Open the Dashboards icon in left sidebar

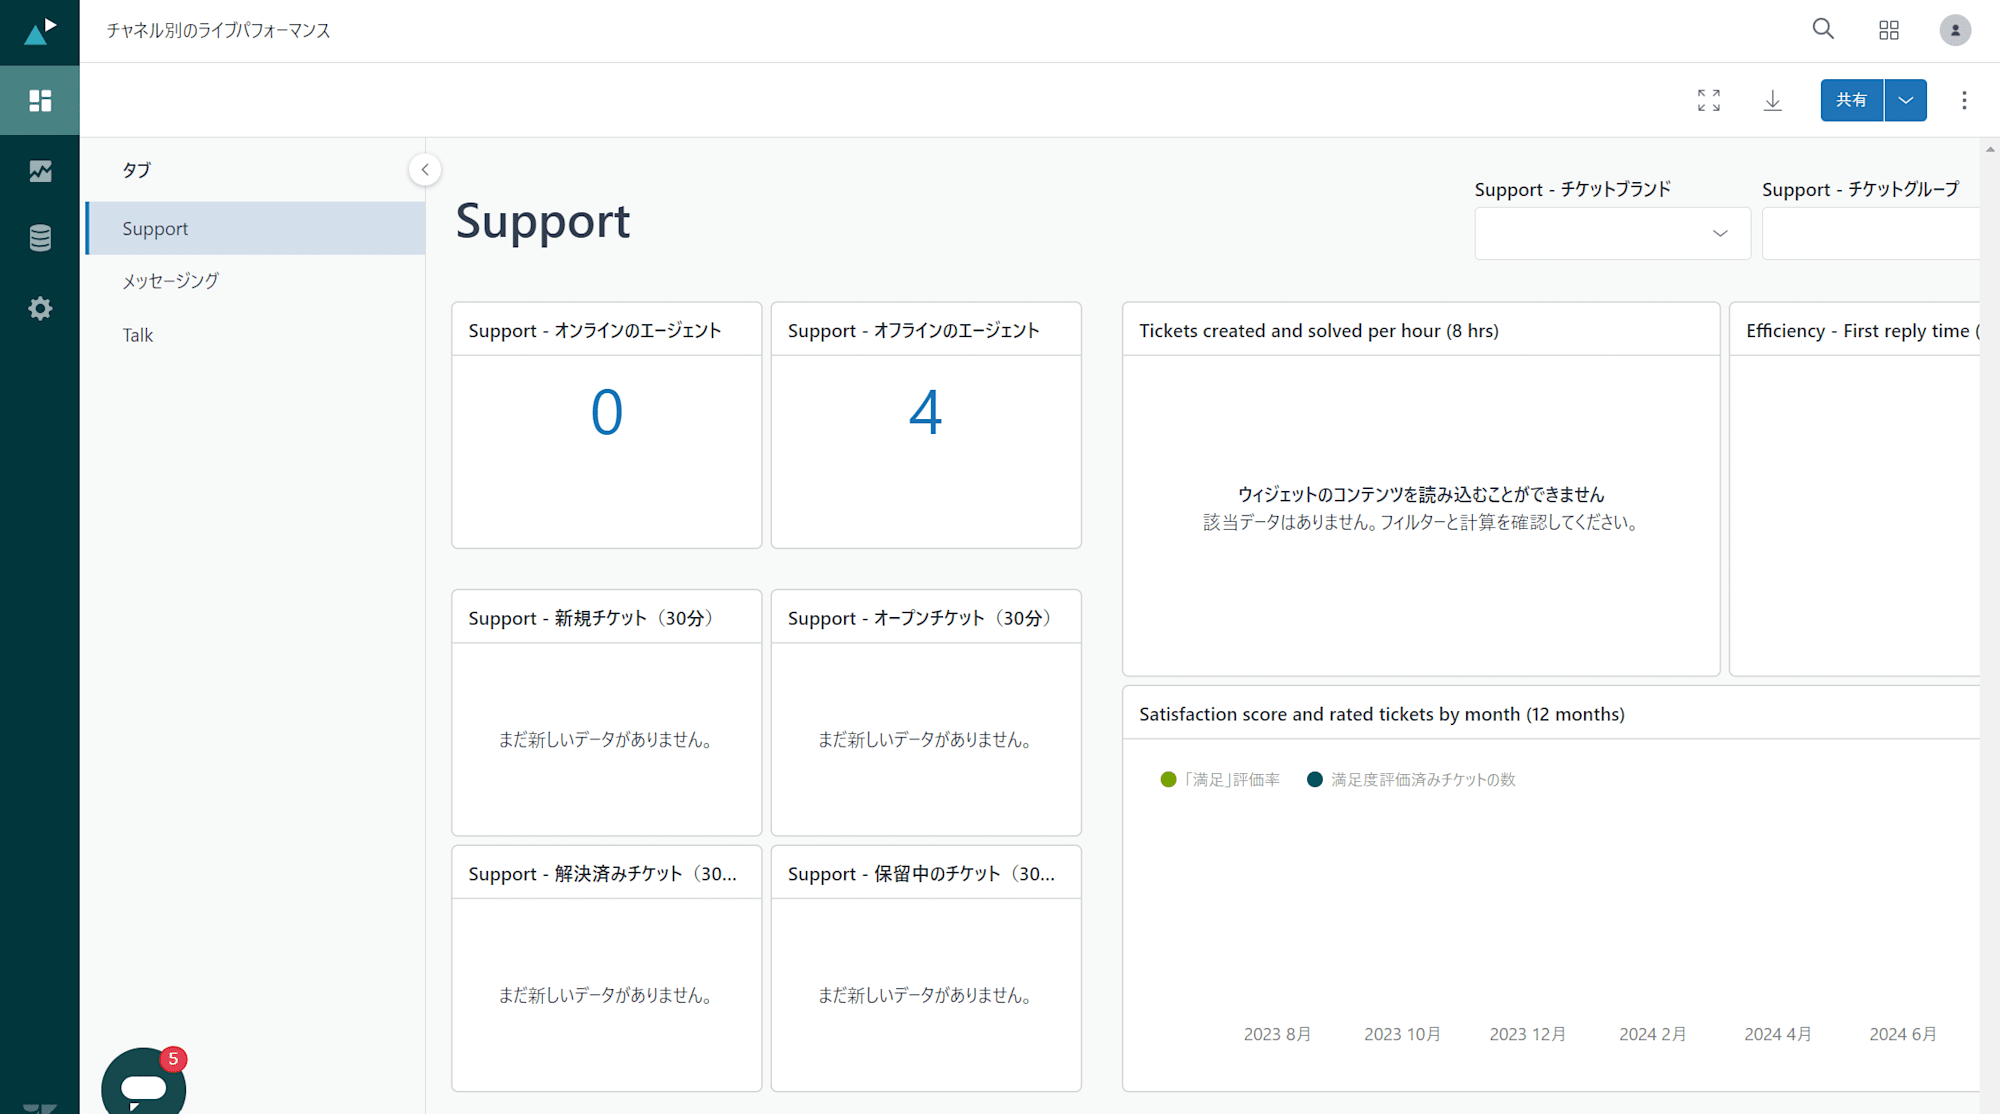tap(40, 100)
